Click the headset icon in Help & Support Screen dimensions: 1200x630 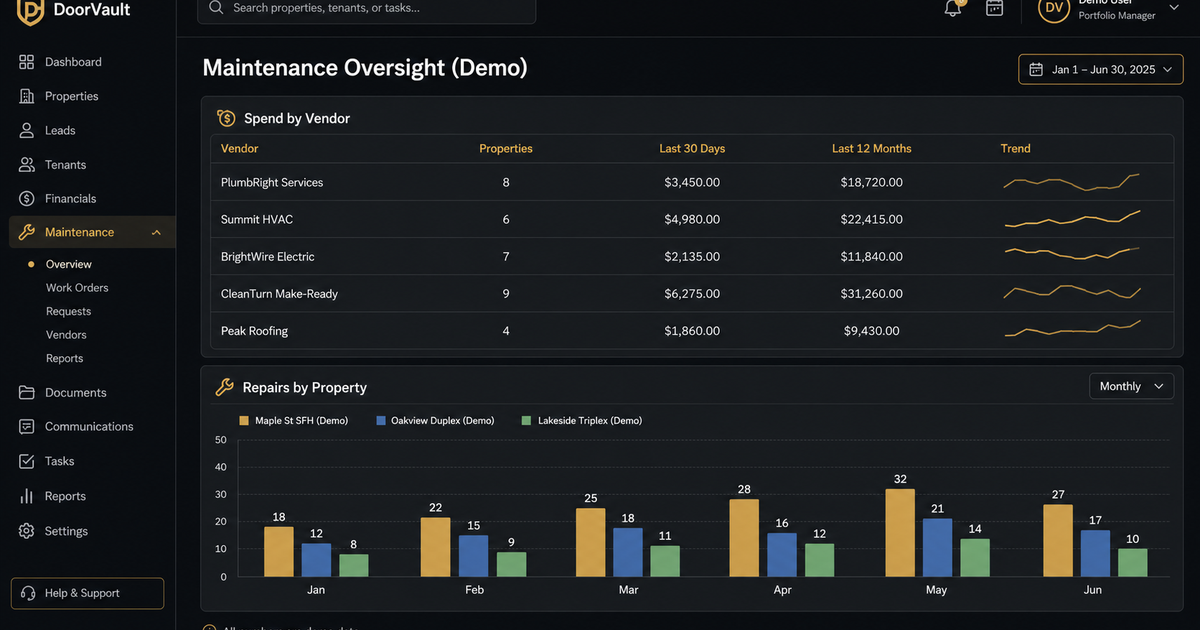pos(28,593)
